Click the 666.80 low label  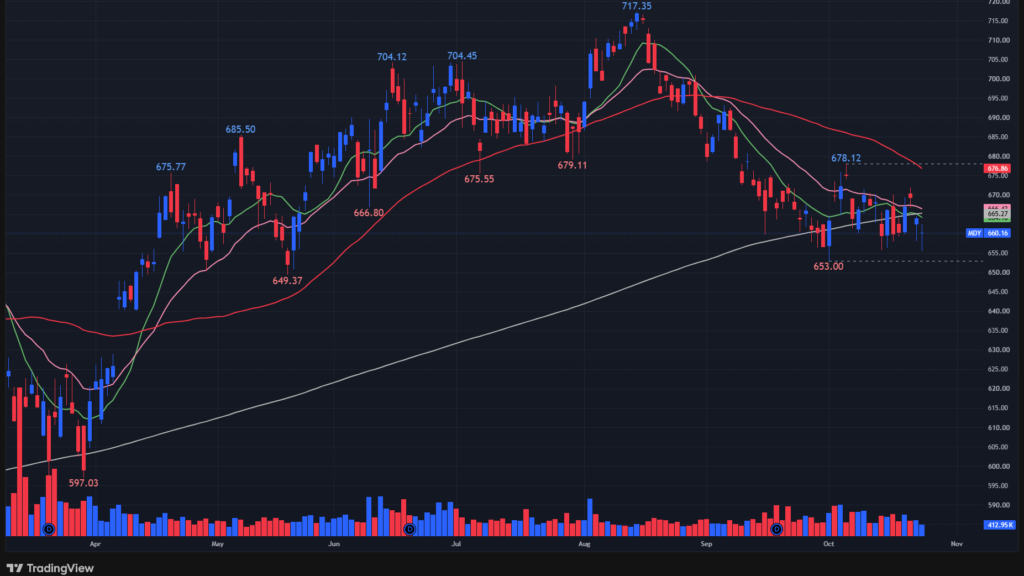(x=368, y=213)
